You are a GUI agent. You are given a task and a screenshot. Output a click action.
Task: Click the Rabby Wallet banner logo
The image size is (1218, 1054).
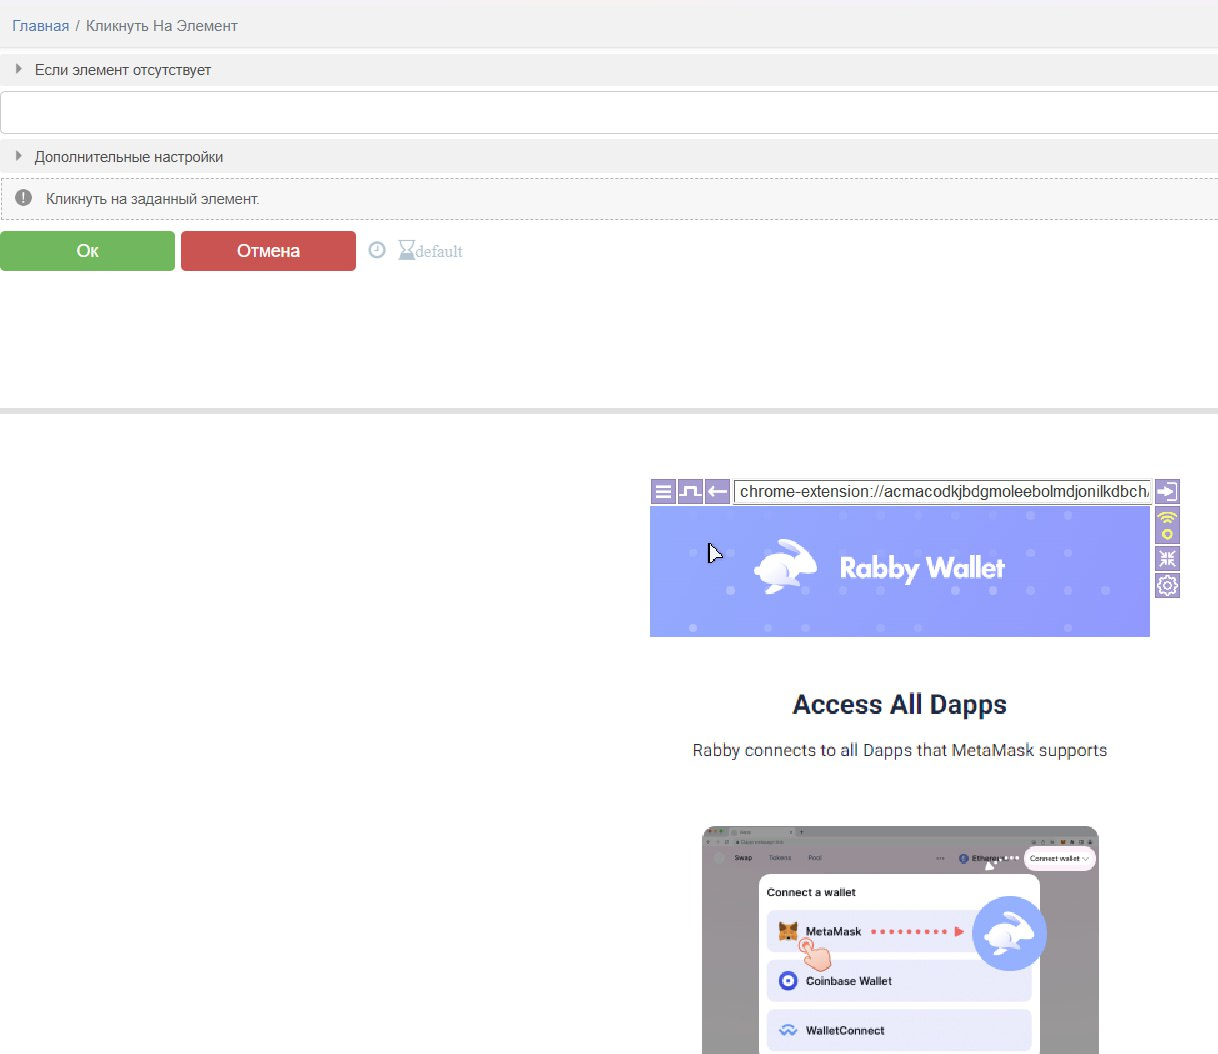(x=880, y=568)
